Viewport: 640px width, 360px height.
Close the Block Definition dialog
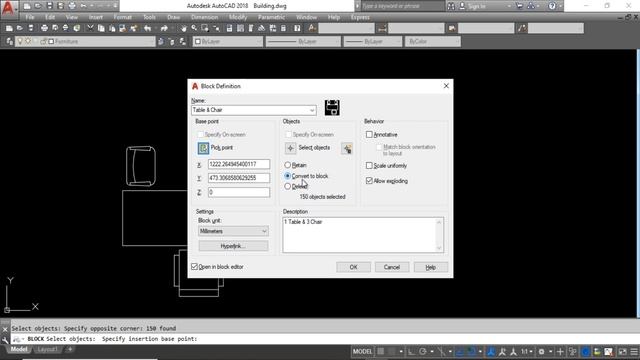click(446, 86)
